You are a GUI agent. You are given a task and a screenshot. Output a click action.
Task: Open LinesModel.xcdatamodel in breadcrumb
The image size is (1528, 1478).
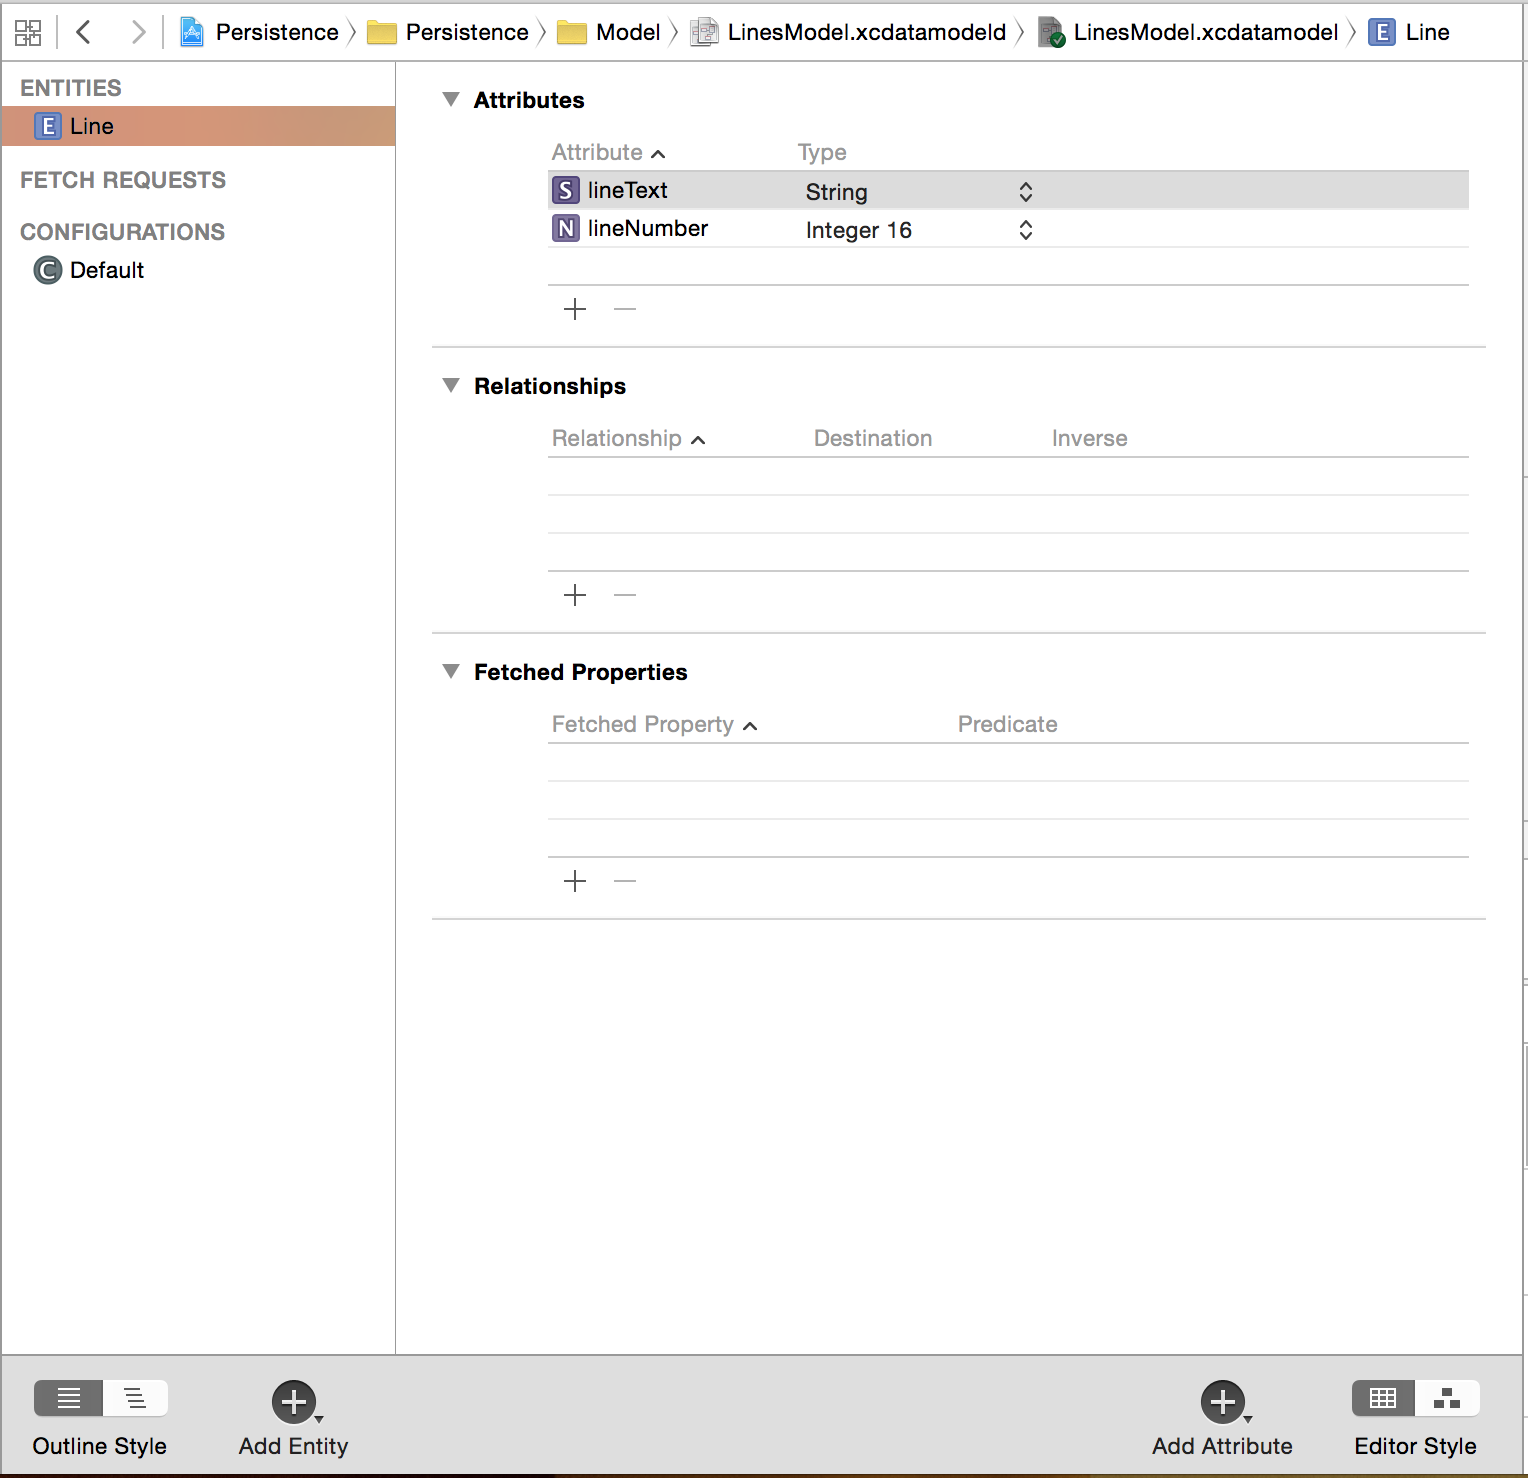(1189, 32)
